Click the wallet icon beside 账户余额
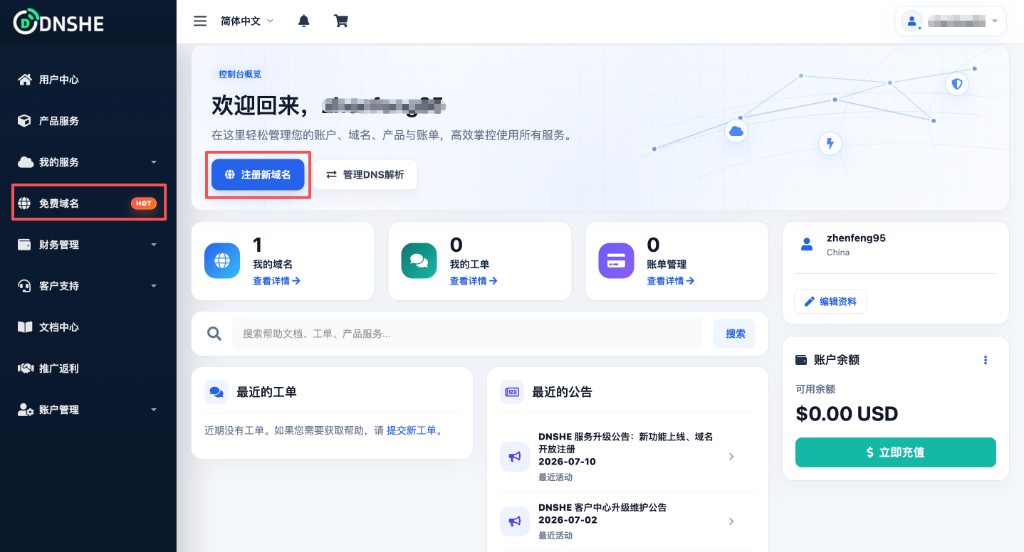 click(801, 360)
